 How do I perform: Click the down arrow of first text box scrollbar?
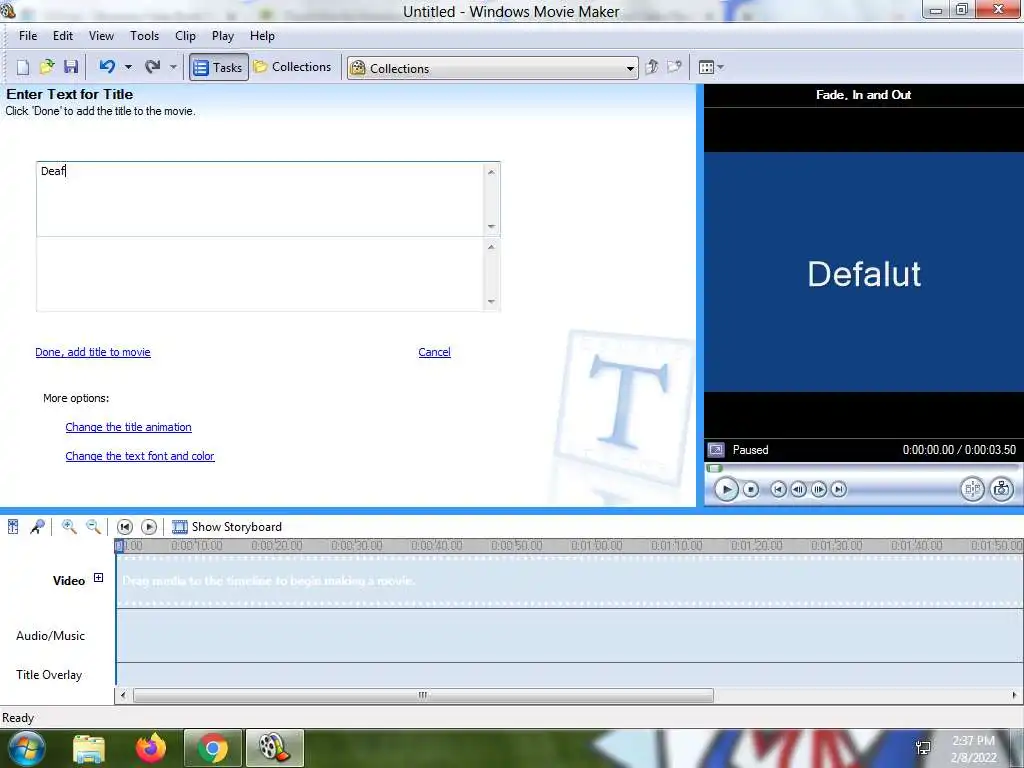[491, 227]
